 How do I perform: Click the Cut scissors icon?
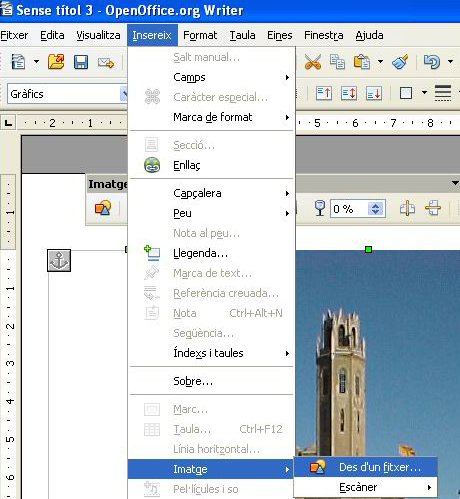coord(313,62)
